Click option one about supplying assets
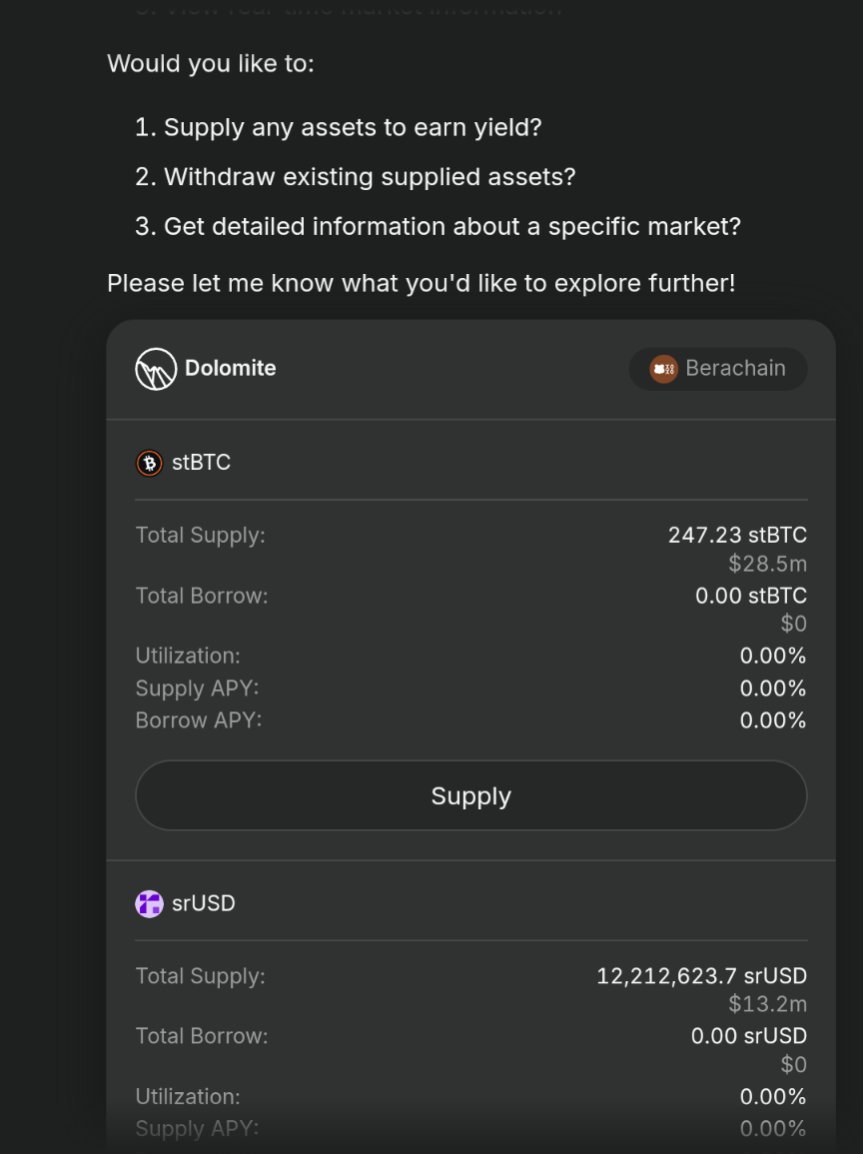The image size is (863, 1154). 338,127
